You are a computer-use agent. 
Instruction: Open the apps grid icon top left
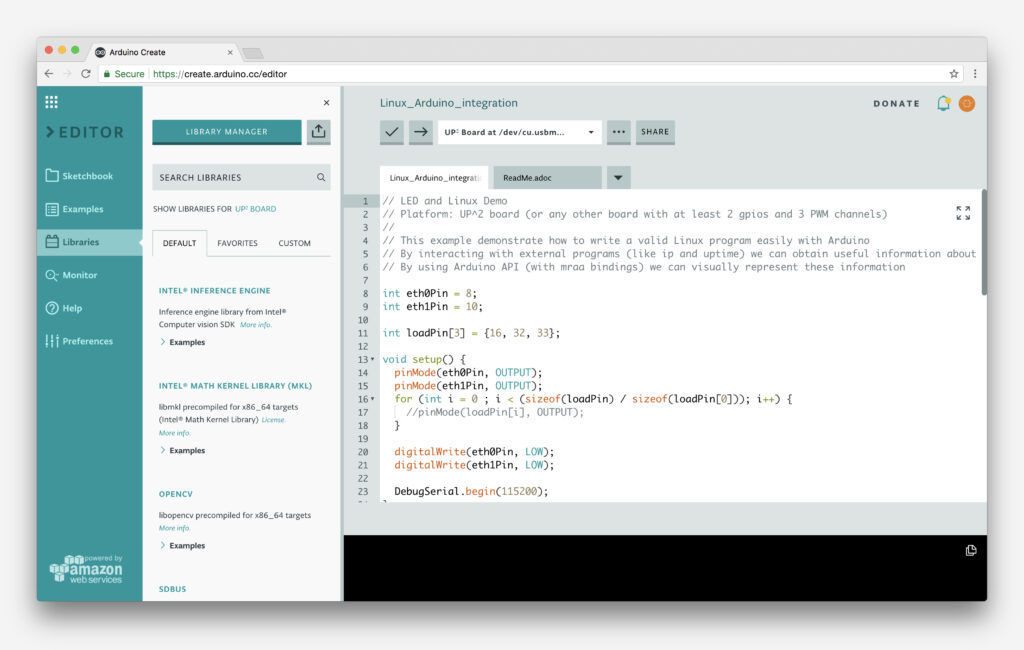pos(51,101)
